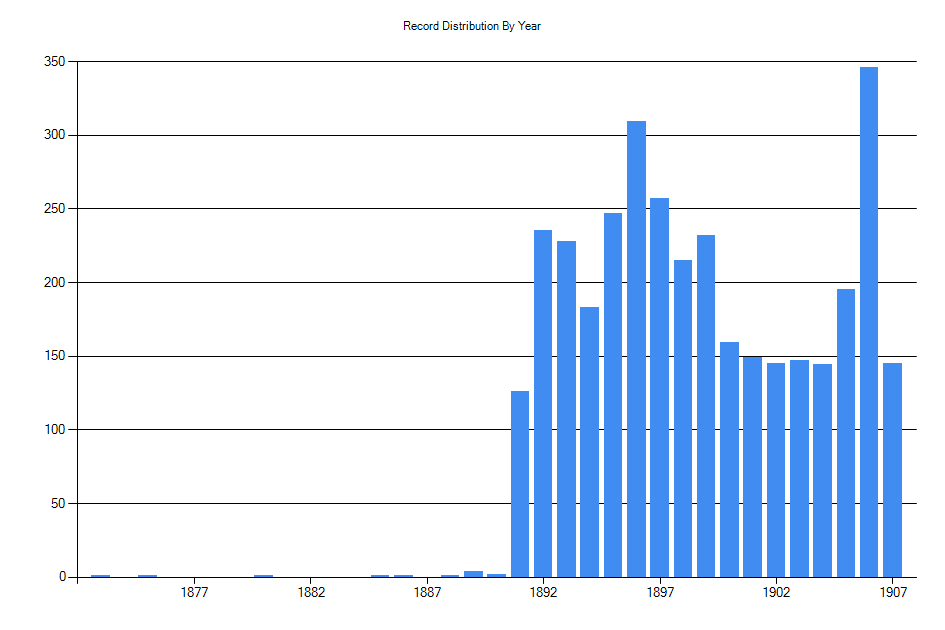Select the bar for year 1903

(x=799, y=468)
